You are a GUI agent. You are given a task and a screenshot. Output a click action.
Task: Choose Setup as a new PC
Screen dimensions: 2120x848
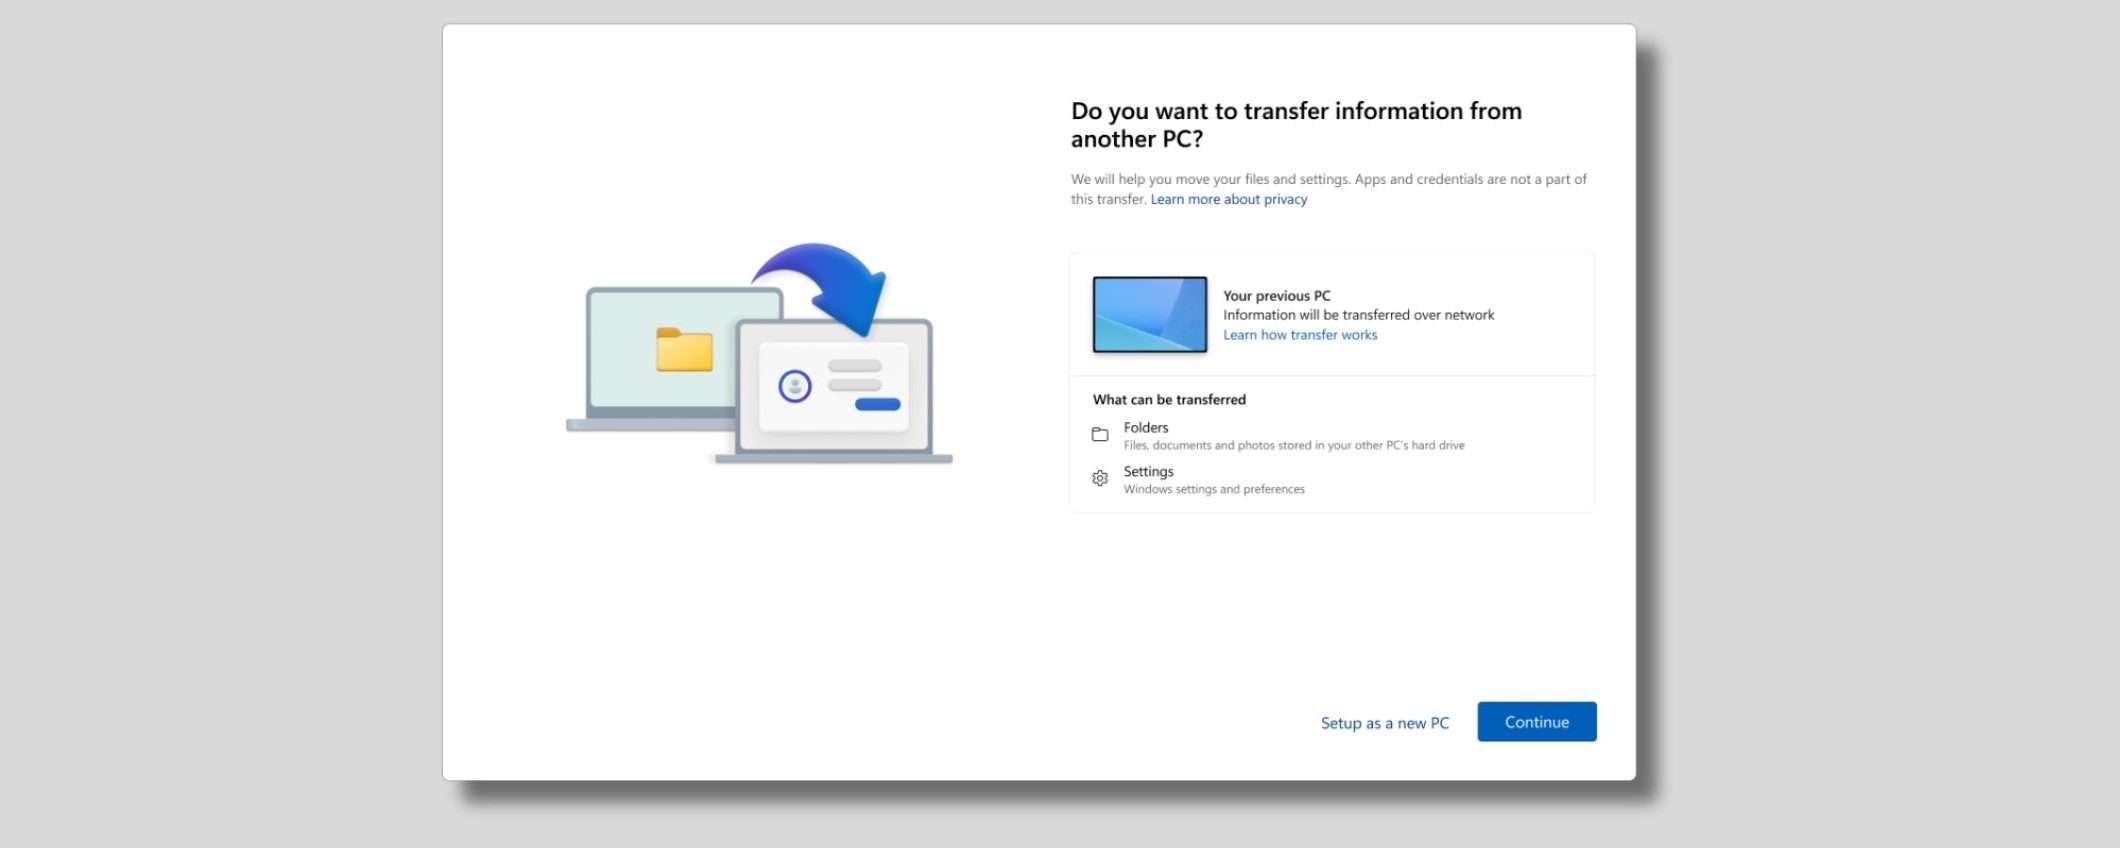click(x=1384, y=723)
